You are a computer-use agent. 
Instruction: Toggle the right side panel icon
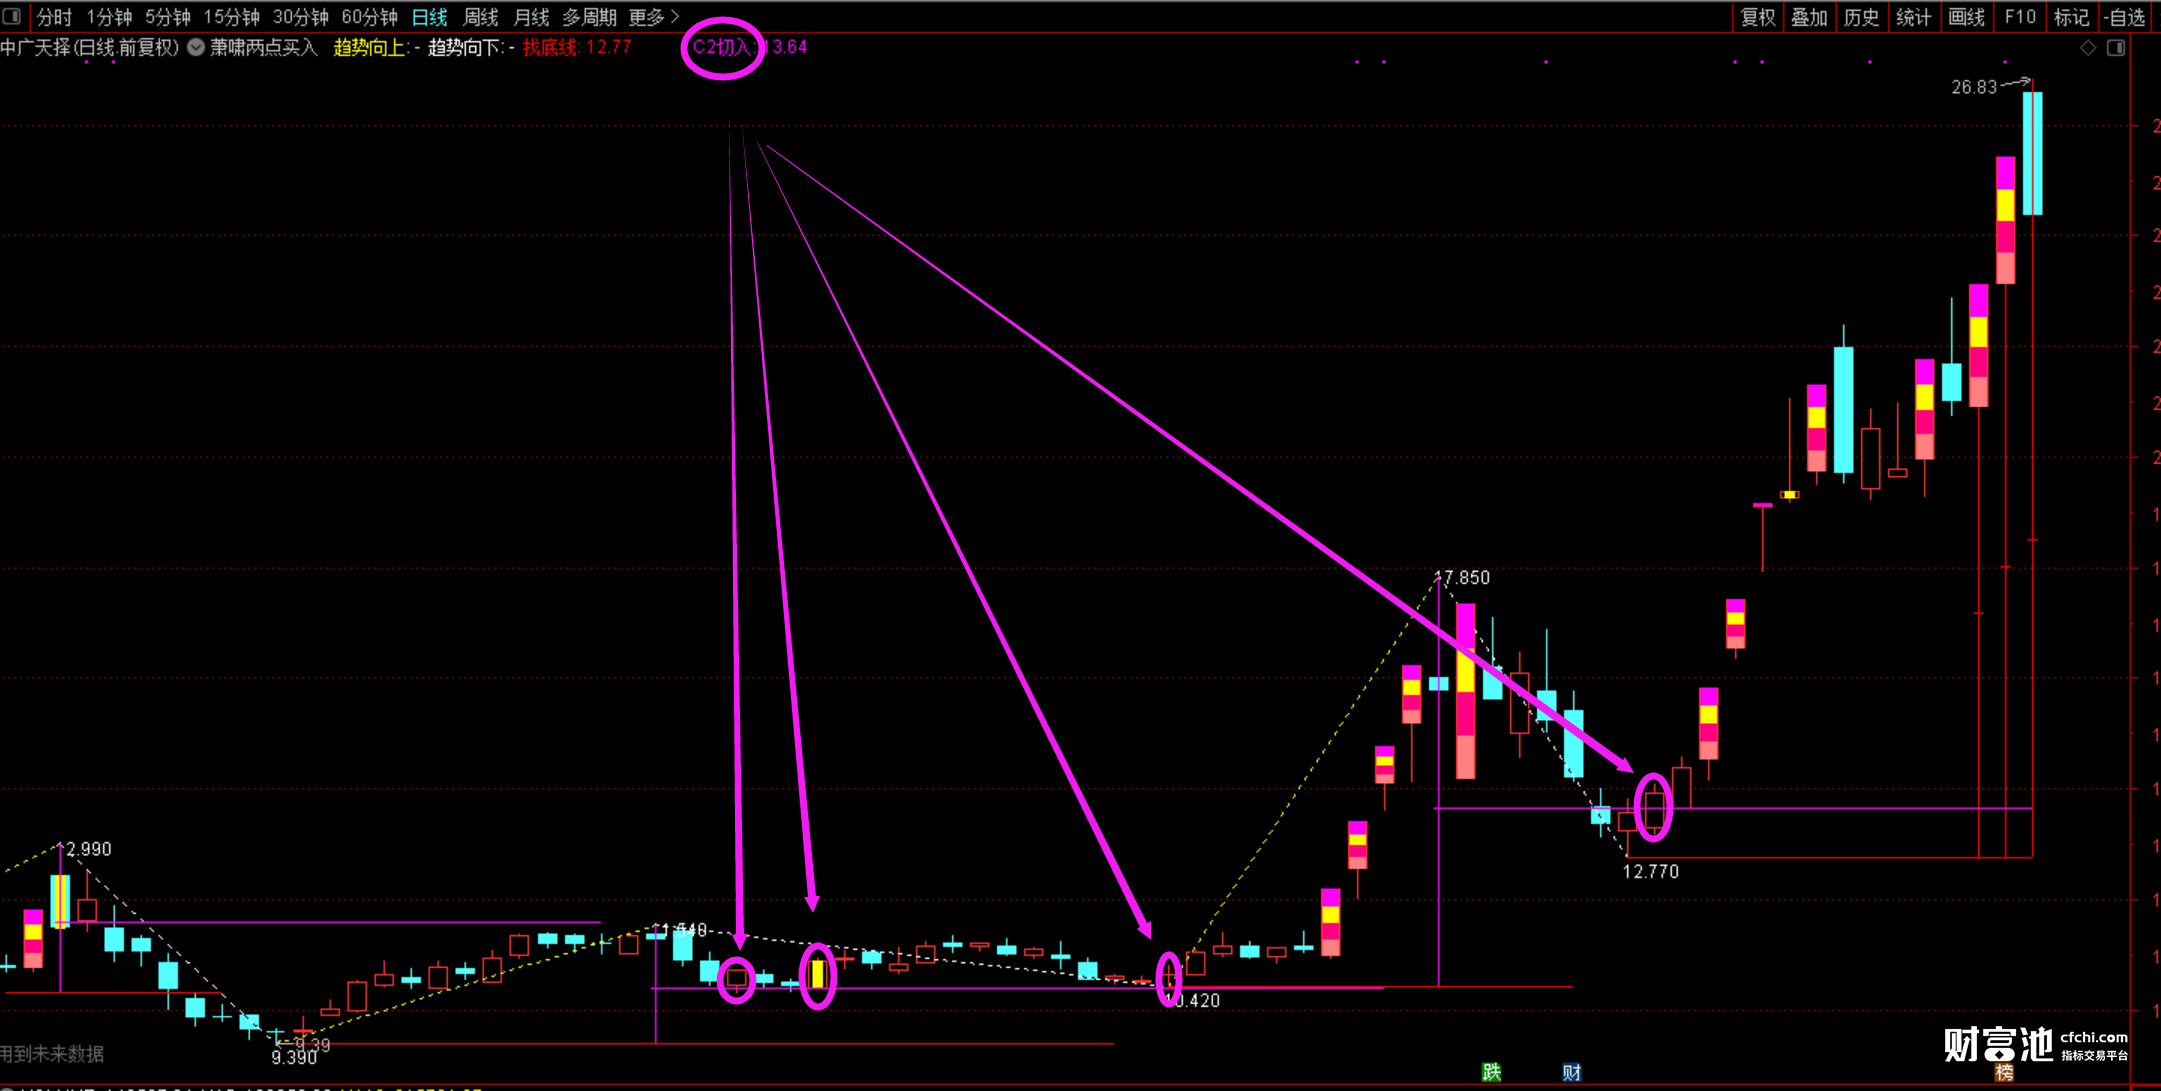click(x=2116, y=48)
